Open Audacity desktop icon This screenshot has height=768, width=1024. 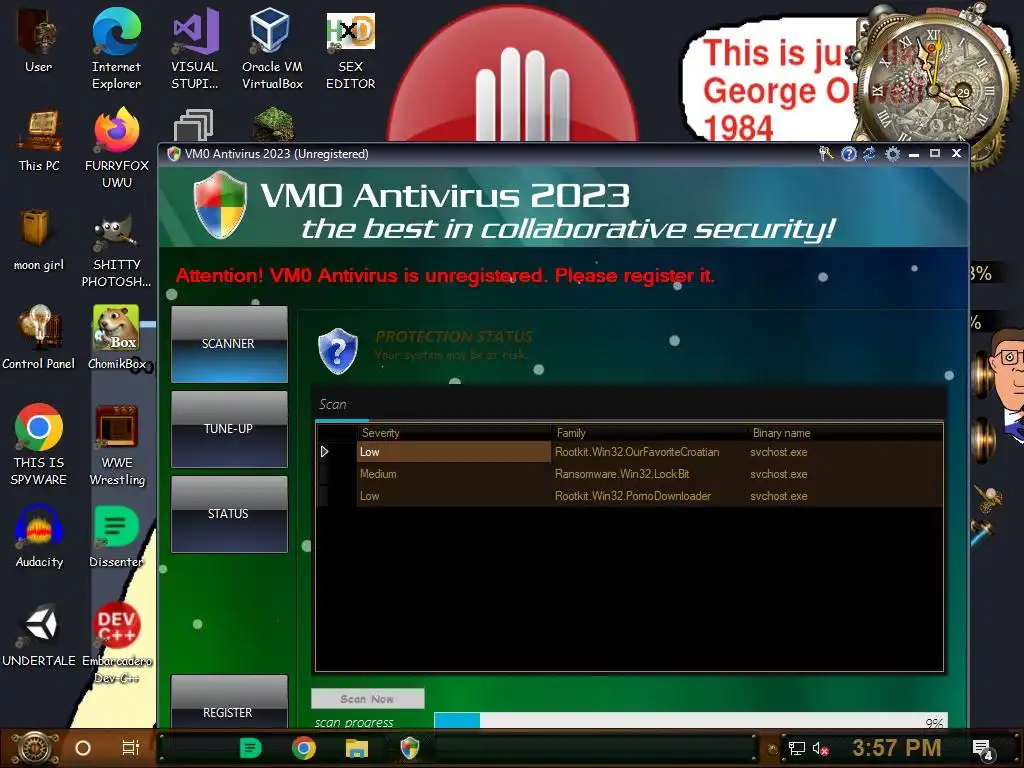[x=39, y=536]
